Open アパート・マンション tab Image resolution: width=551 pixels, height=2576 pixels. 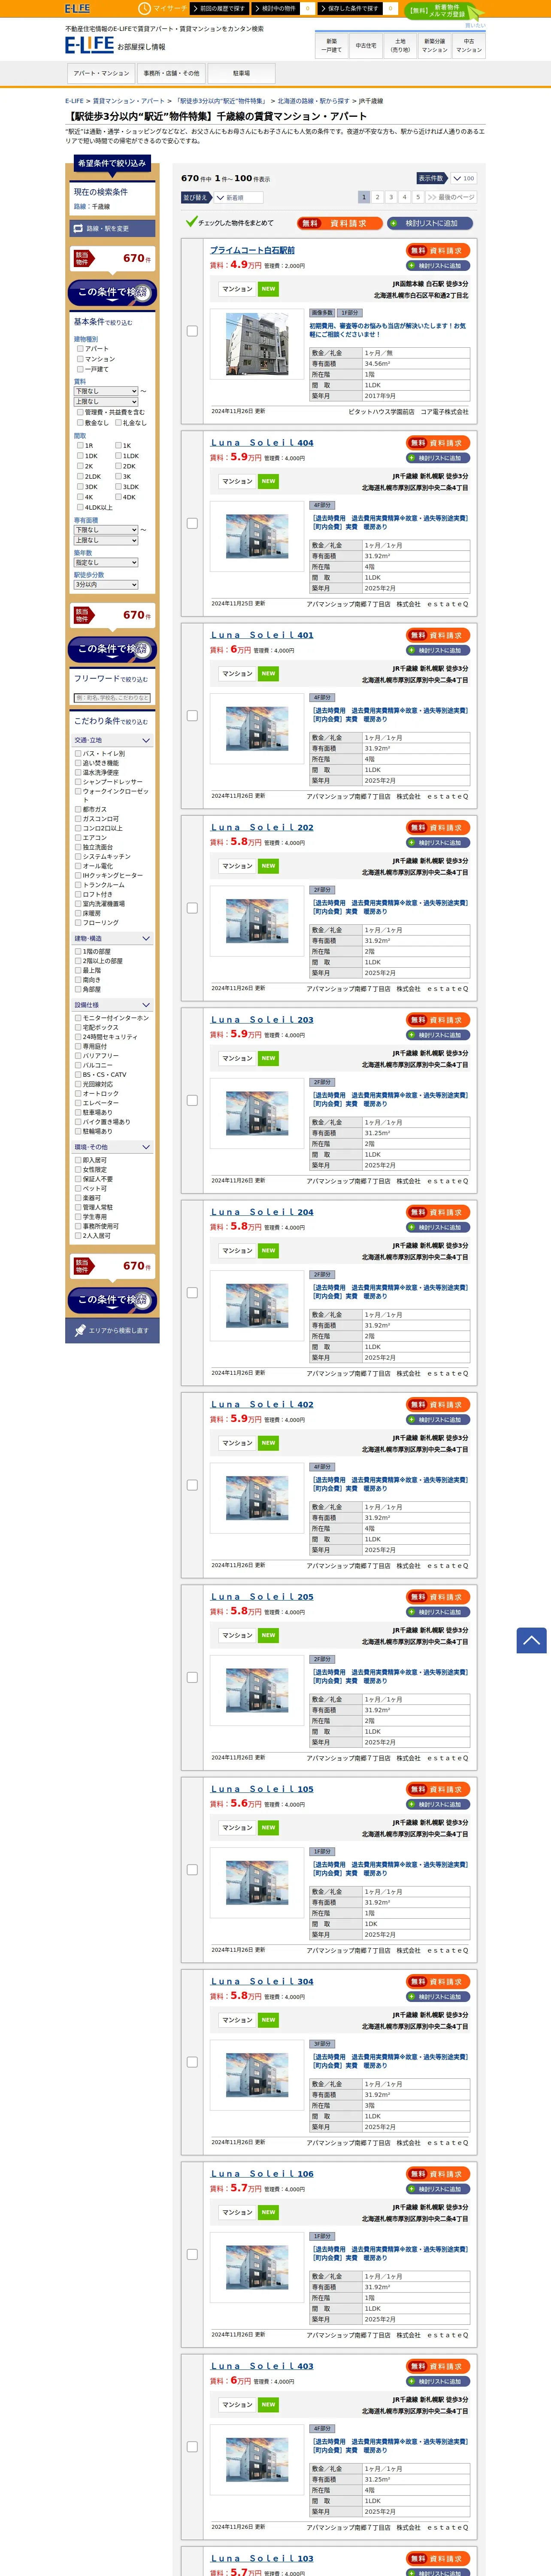[x=101, y=73]
